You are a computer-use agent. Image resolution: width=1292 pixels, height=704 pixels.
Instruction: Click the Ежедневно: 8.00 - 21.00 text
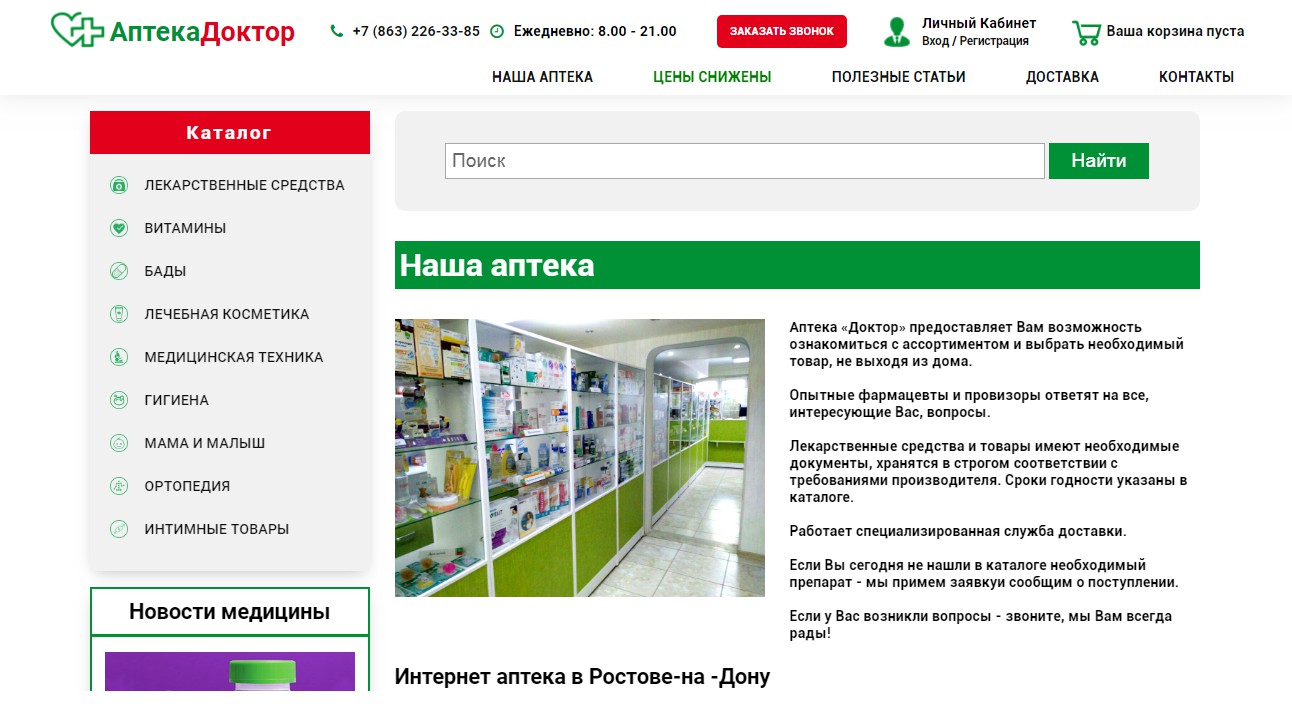coord(595,31)
